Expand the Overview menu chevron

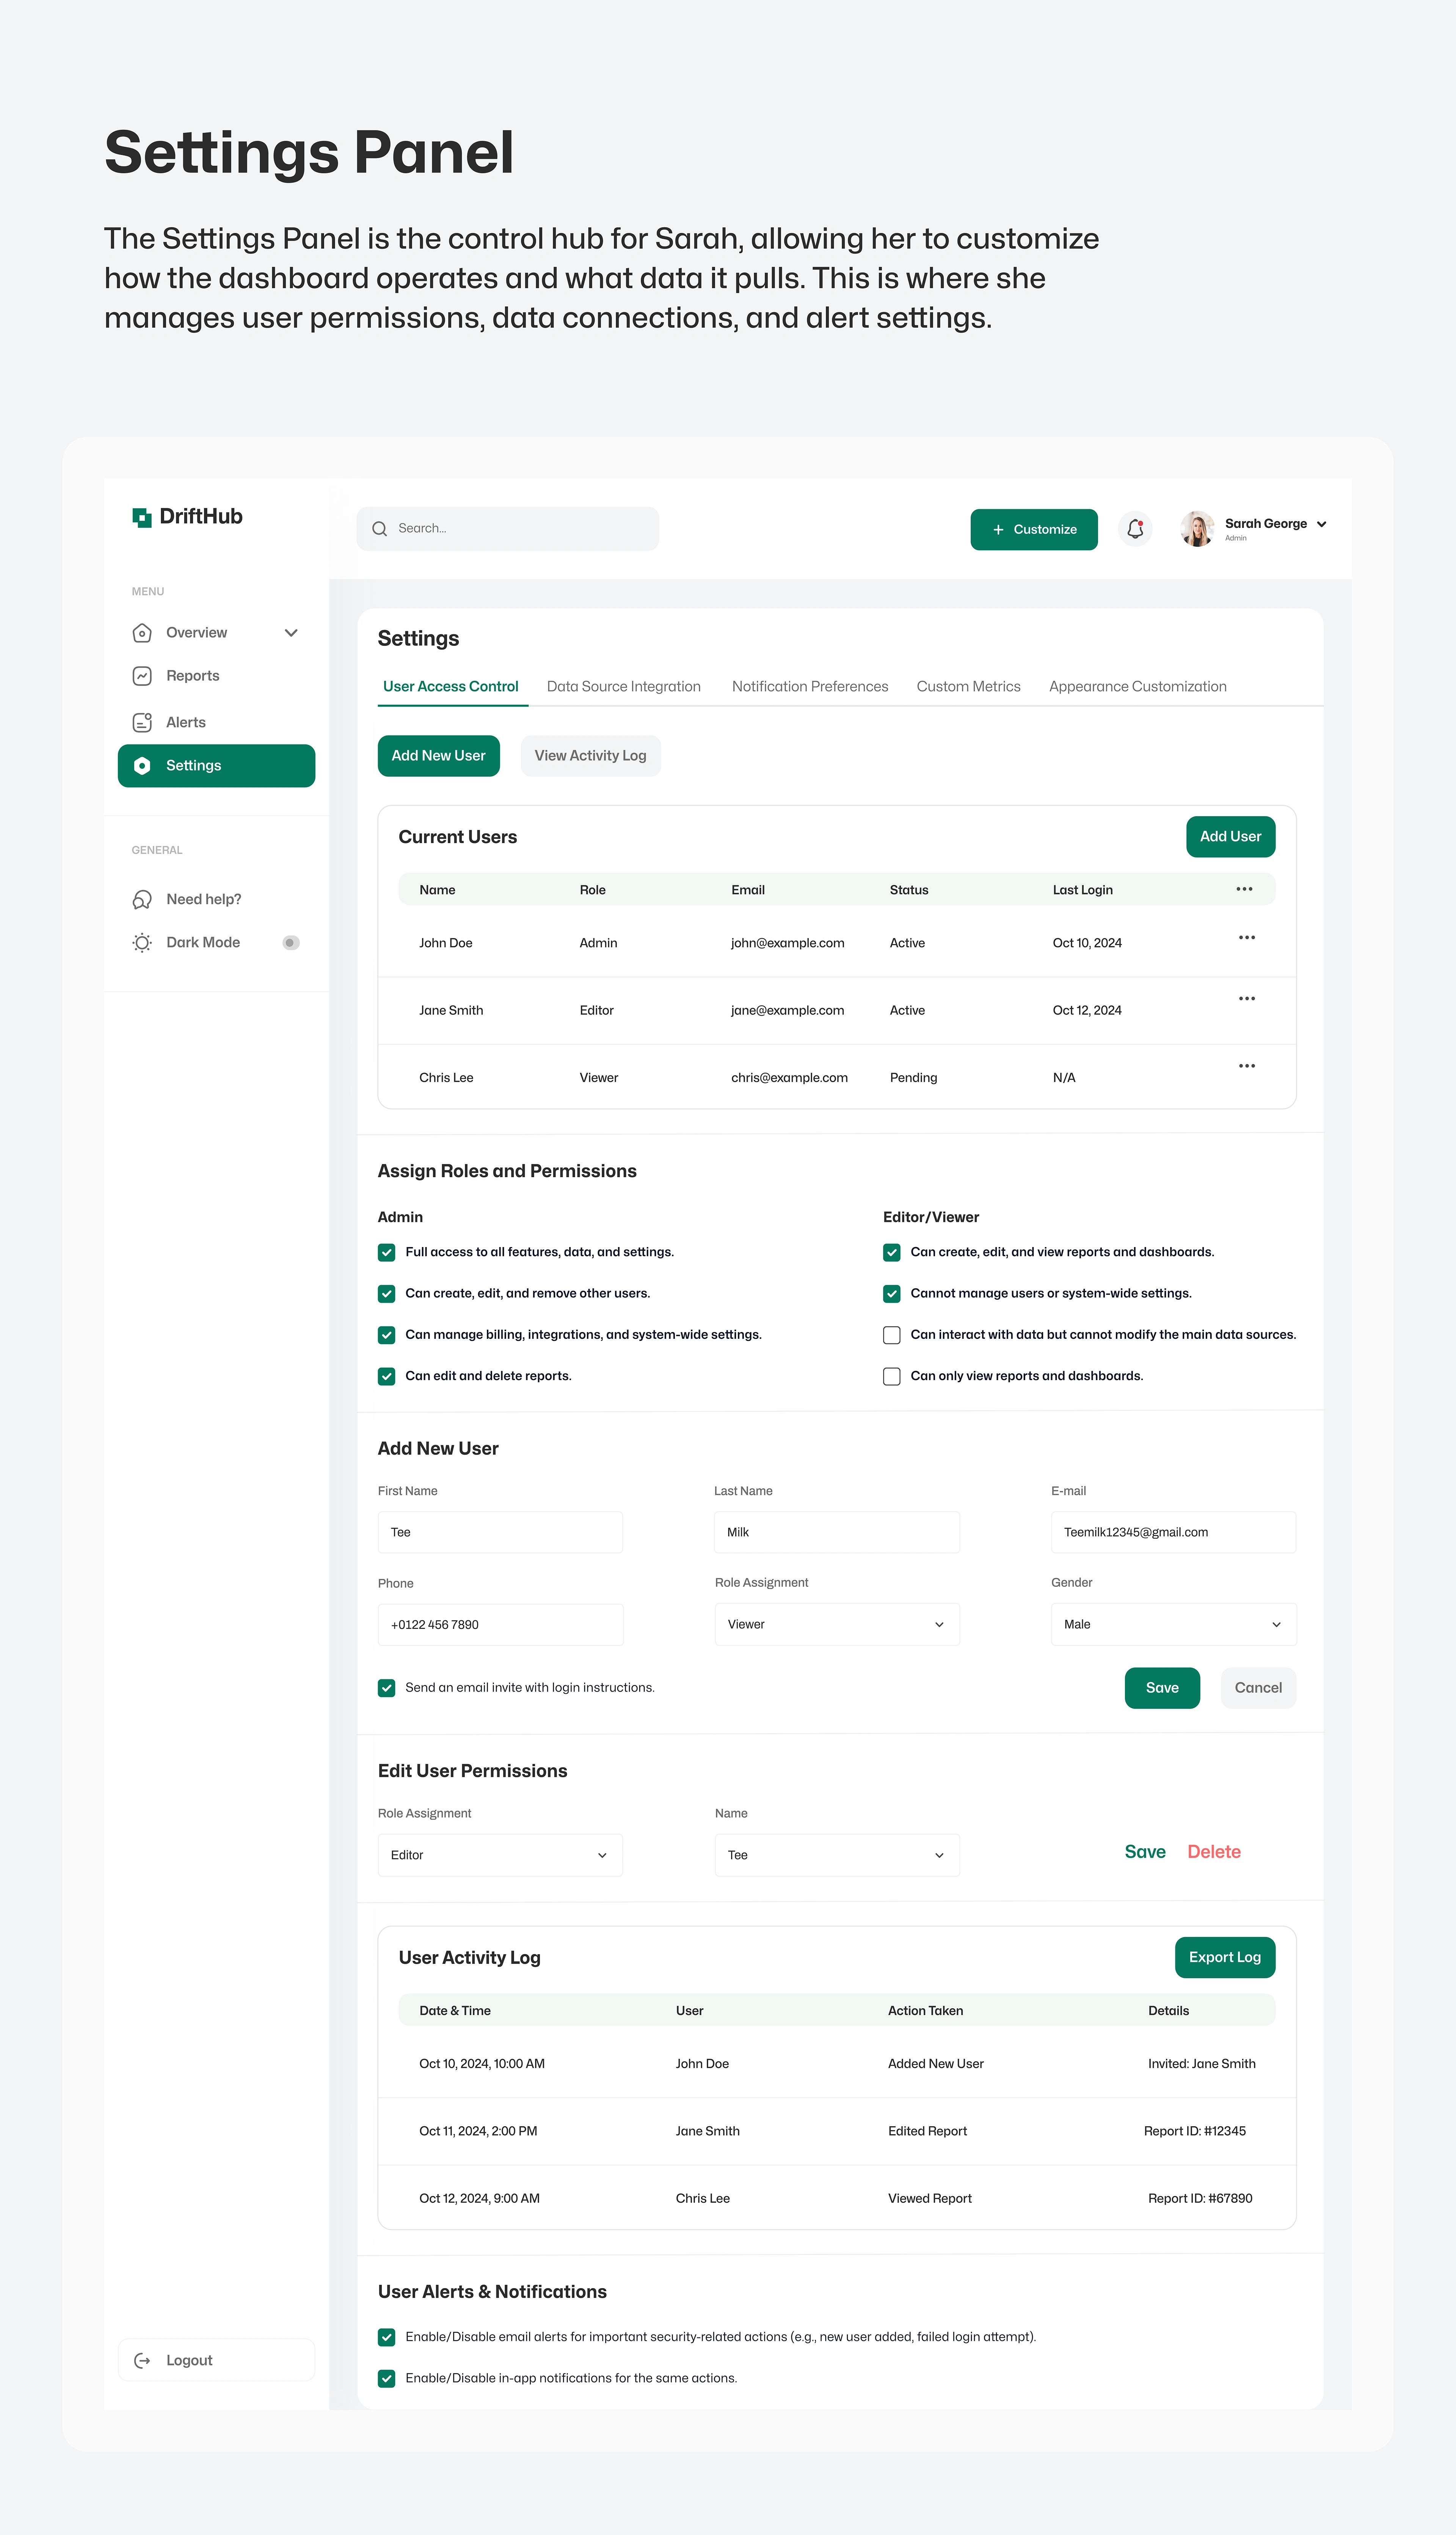(291, 633)
